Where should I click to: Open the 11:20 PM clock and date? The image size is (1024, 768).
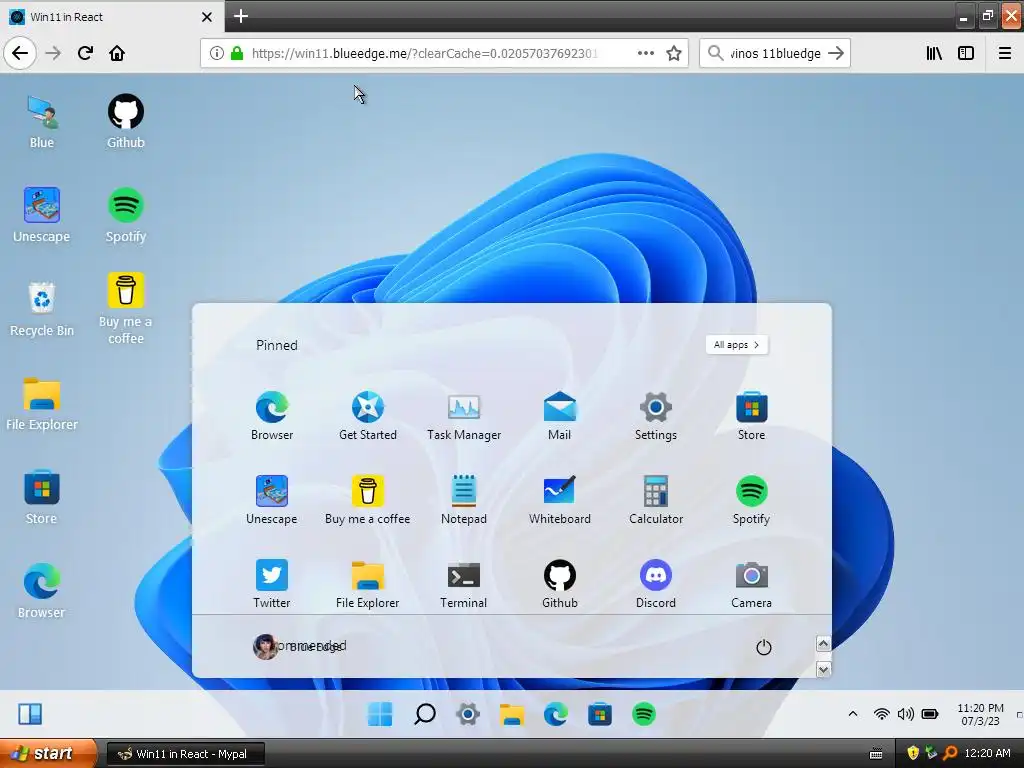[x=980, y=714]
